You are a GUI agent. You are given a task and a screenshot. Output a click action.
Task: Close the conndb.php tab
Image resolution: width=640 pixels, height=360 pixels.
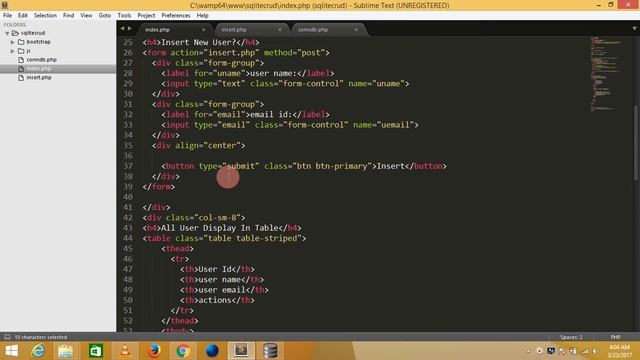356,29
